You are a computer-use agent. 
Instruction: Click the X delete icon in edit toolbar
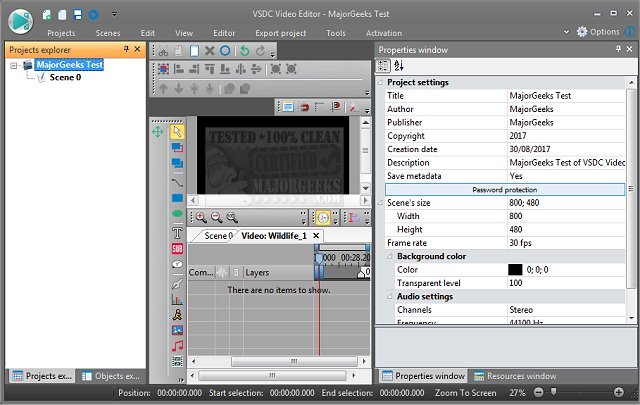pyautogui.click(x=209, y=51)
